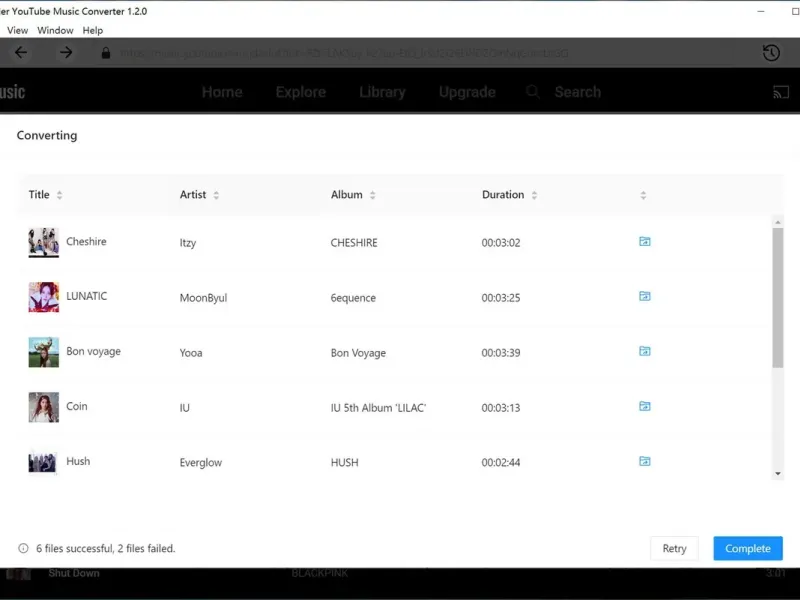Select the title text 'Bon voyage'
The width and height of the screenshot is (800, 600).
click(x=93, y=352)
